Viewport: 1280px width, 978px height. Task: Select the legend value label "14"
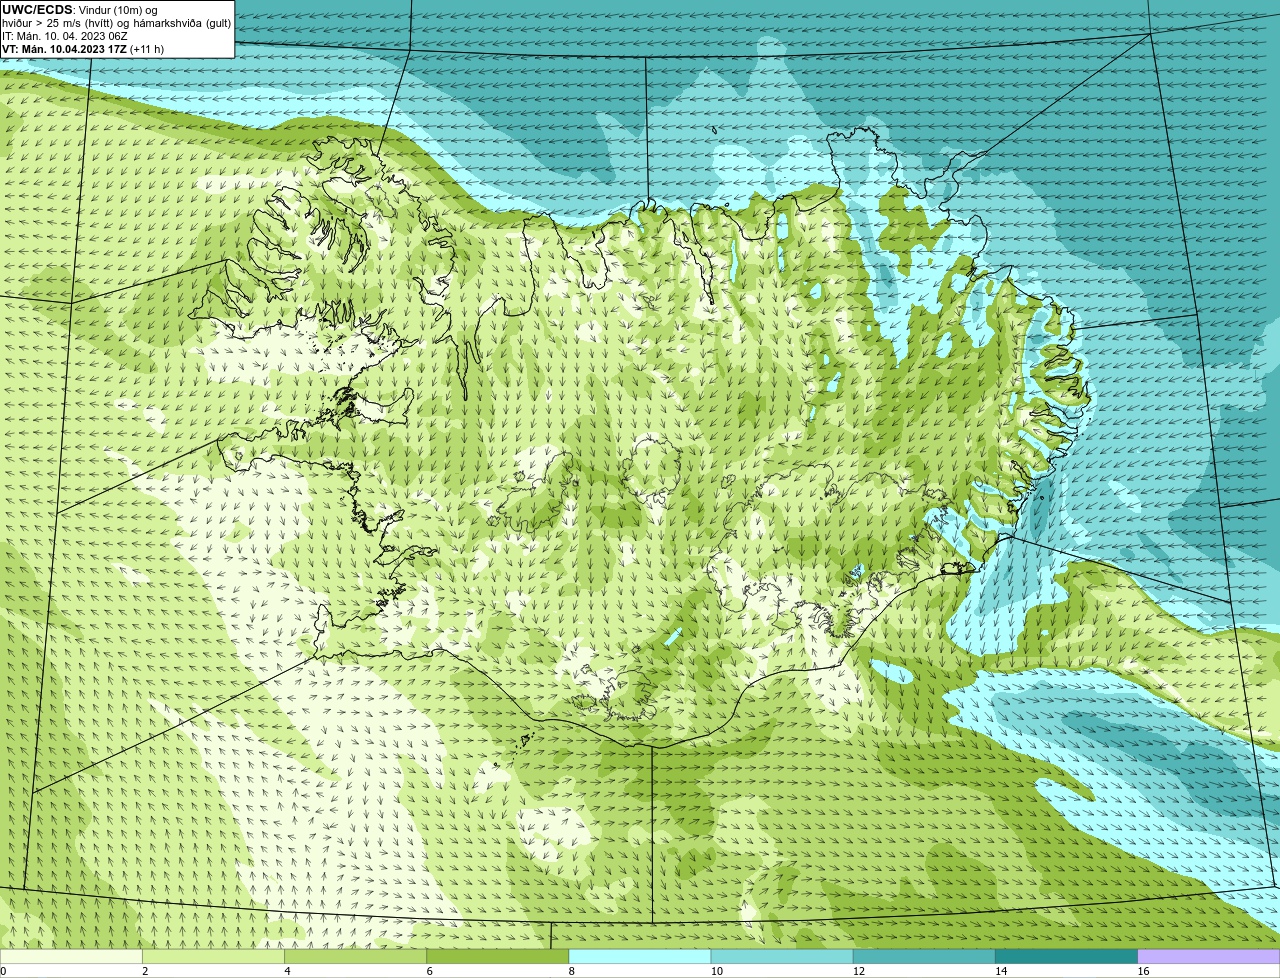(x=1001, y=971)
